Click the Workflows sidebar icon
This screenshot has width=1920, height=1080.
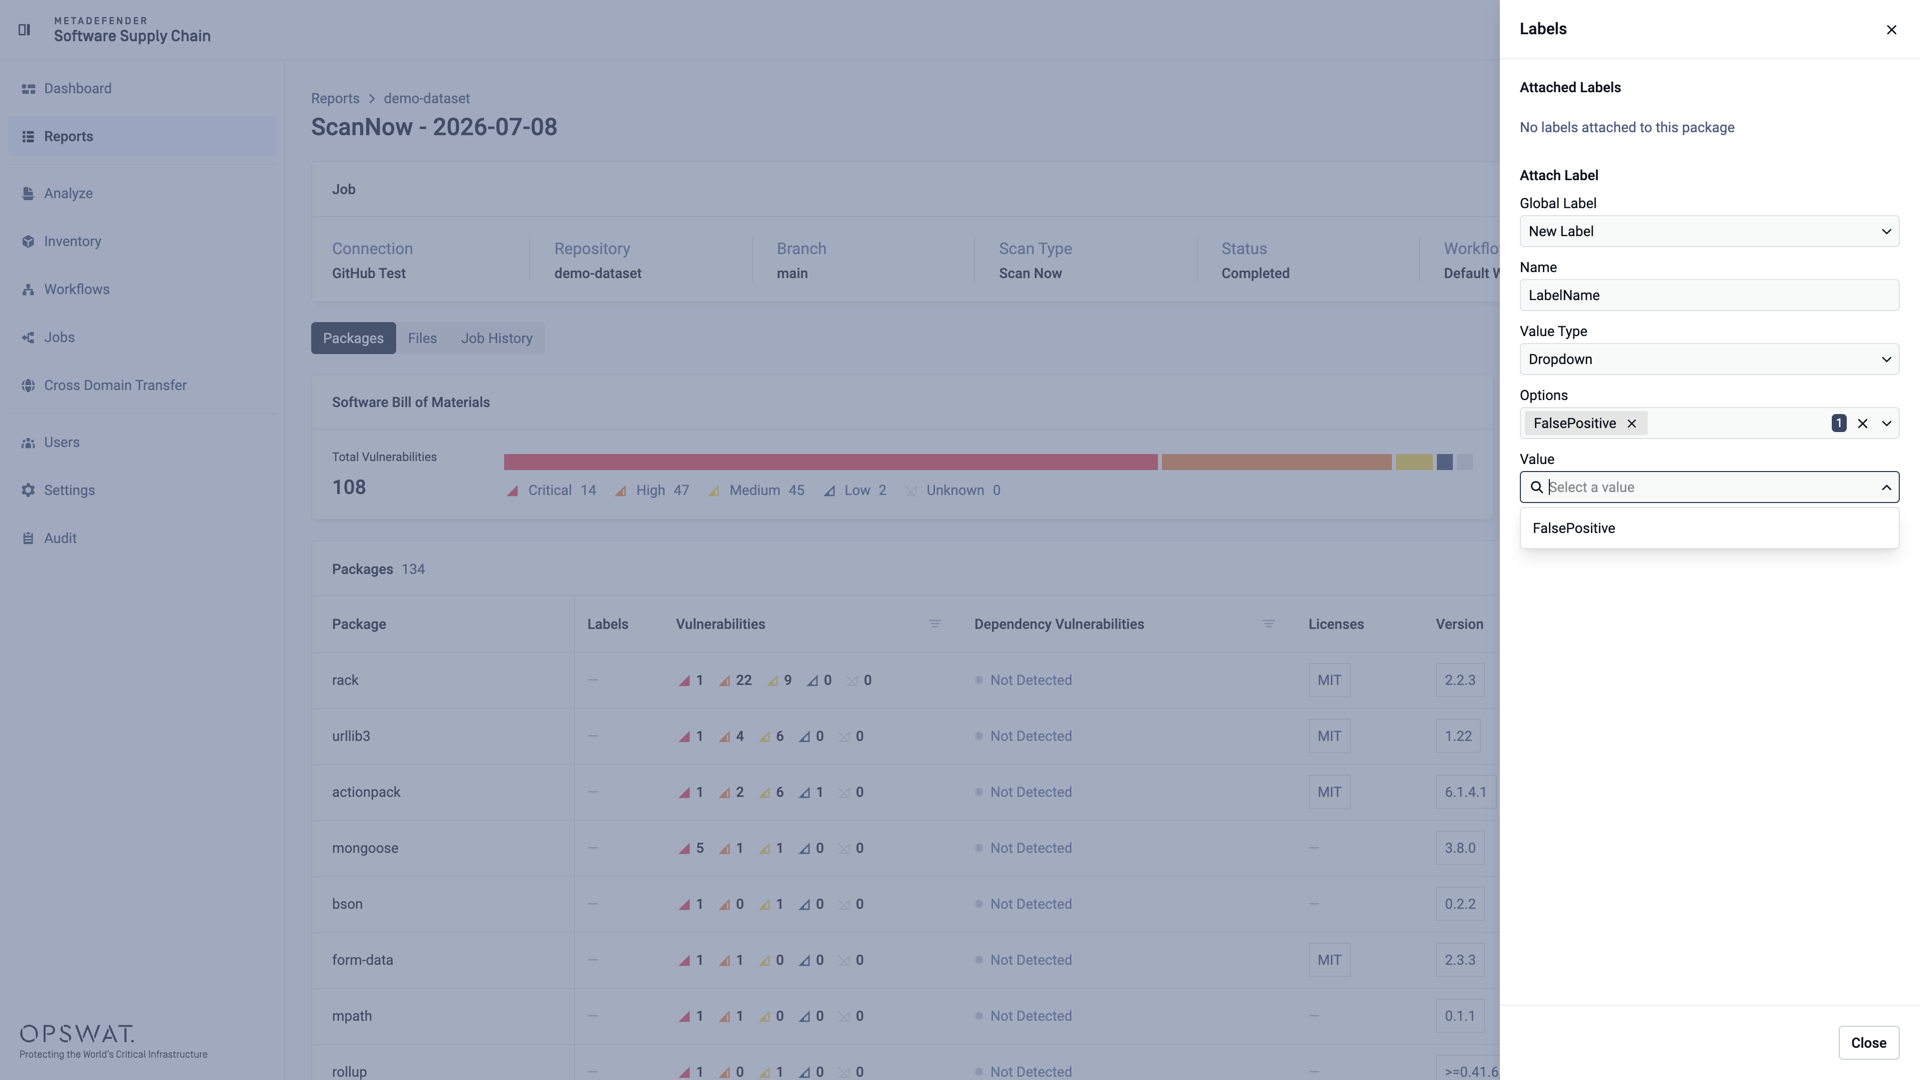(x=28, y=290)
